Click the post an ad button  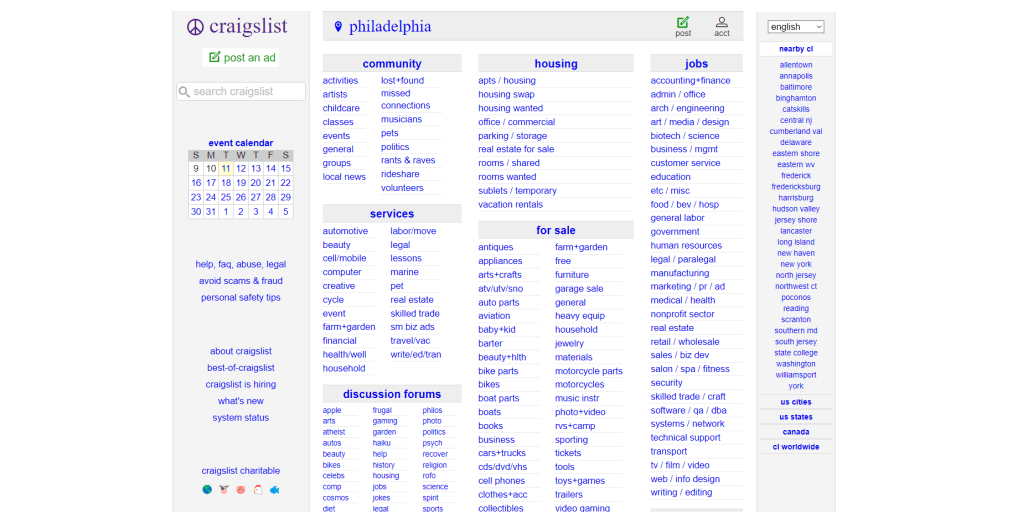coord(241,58)
